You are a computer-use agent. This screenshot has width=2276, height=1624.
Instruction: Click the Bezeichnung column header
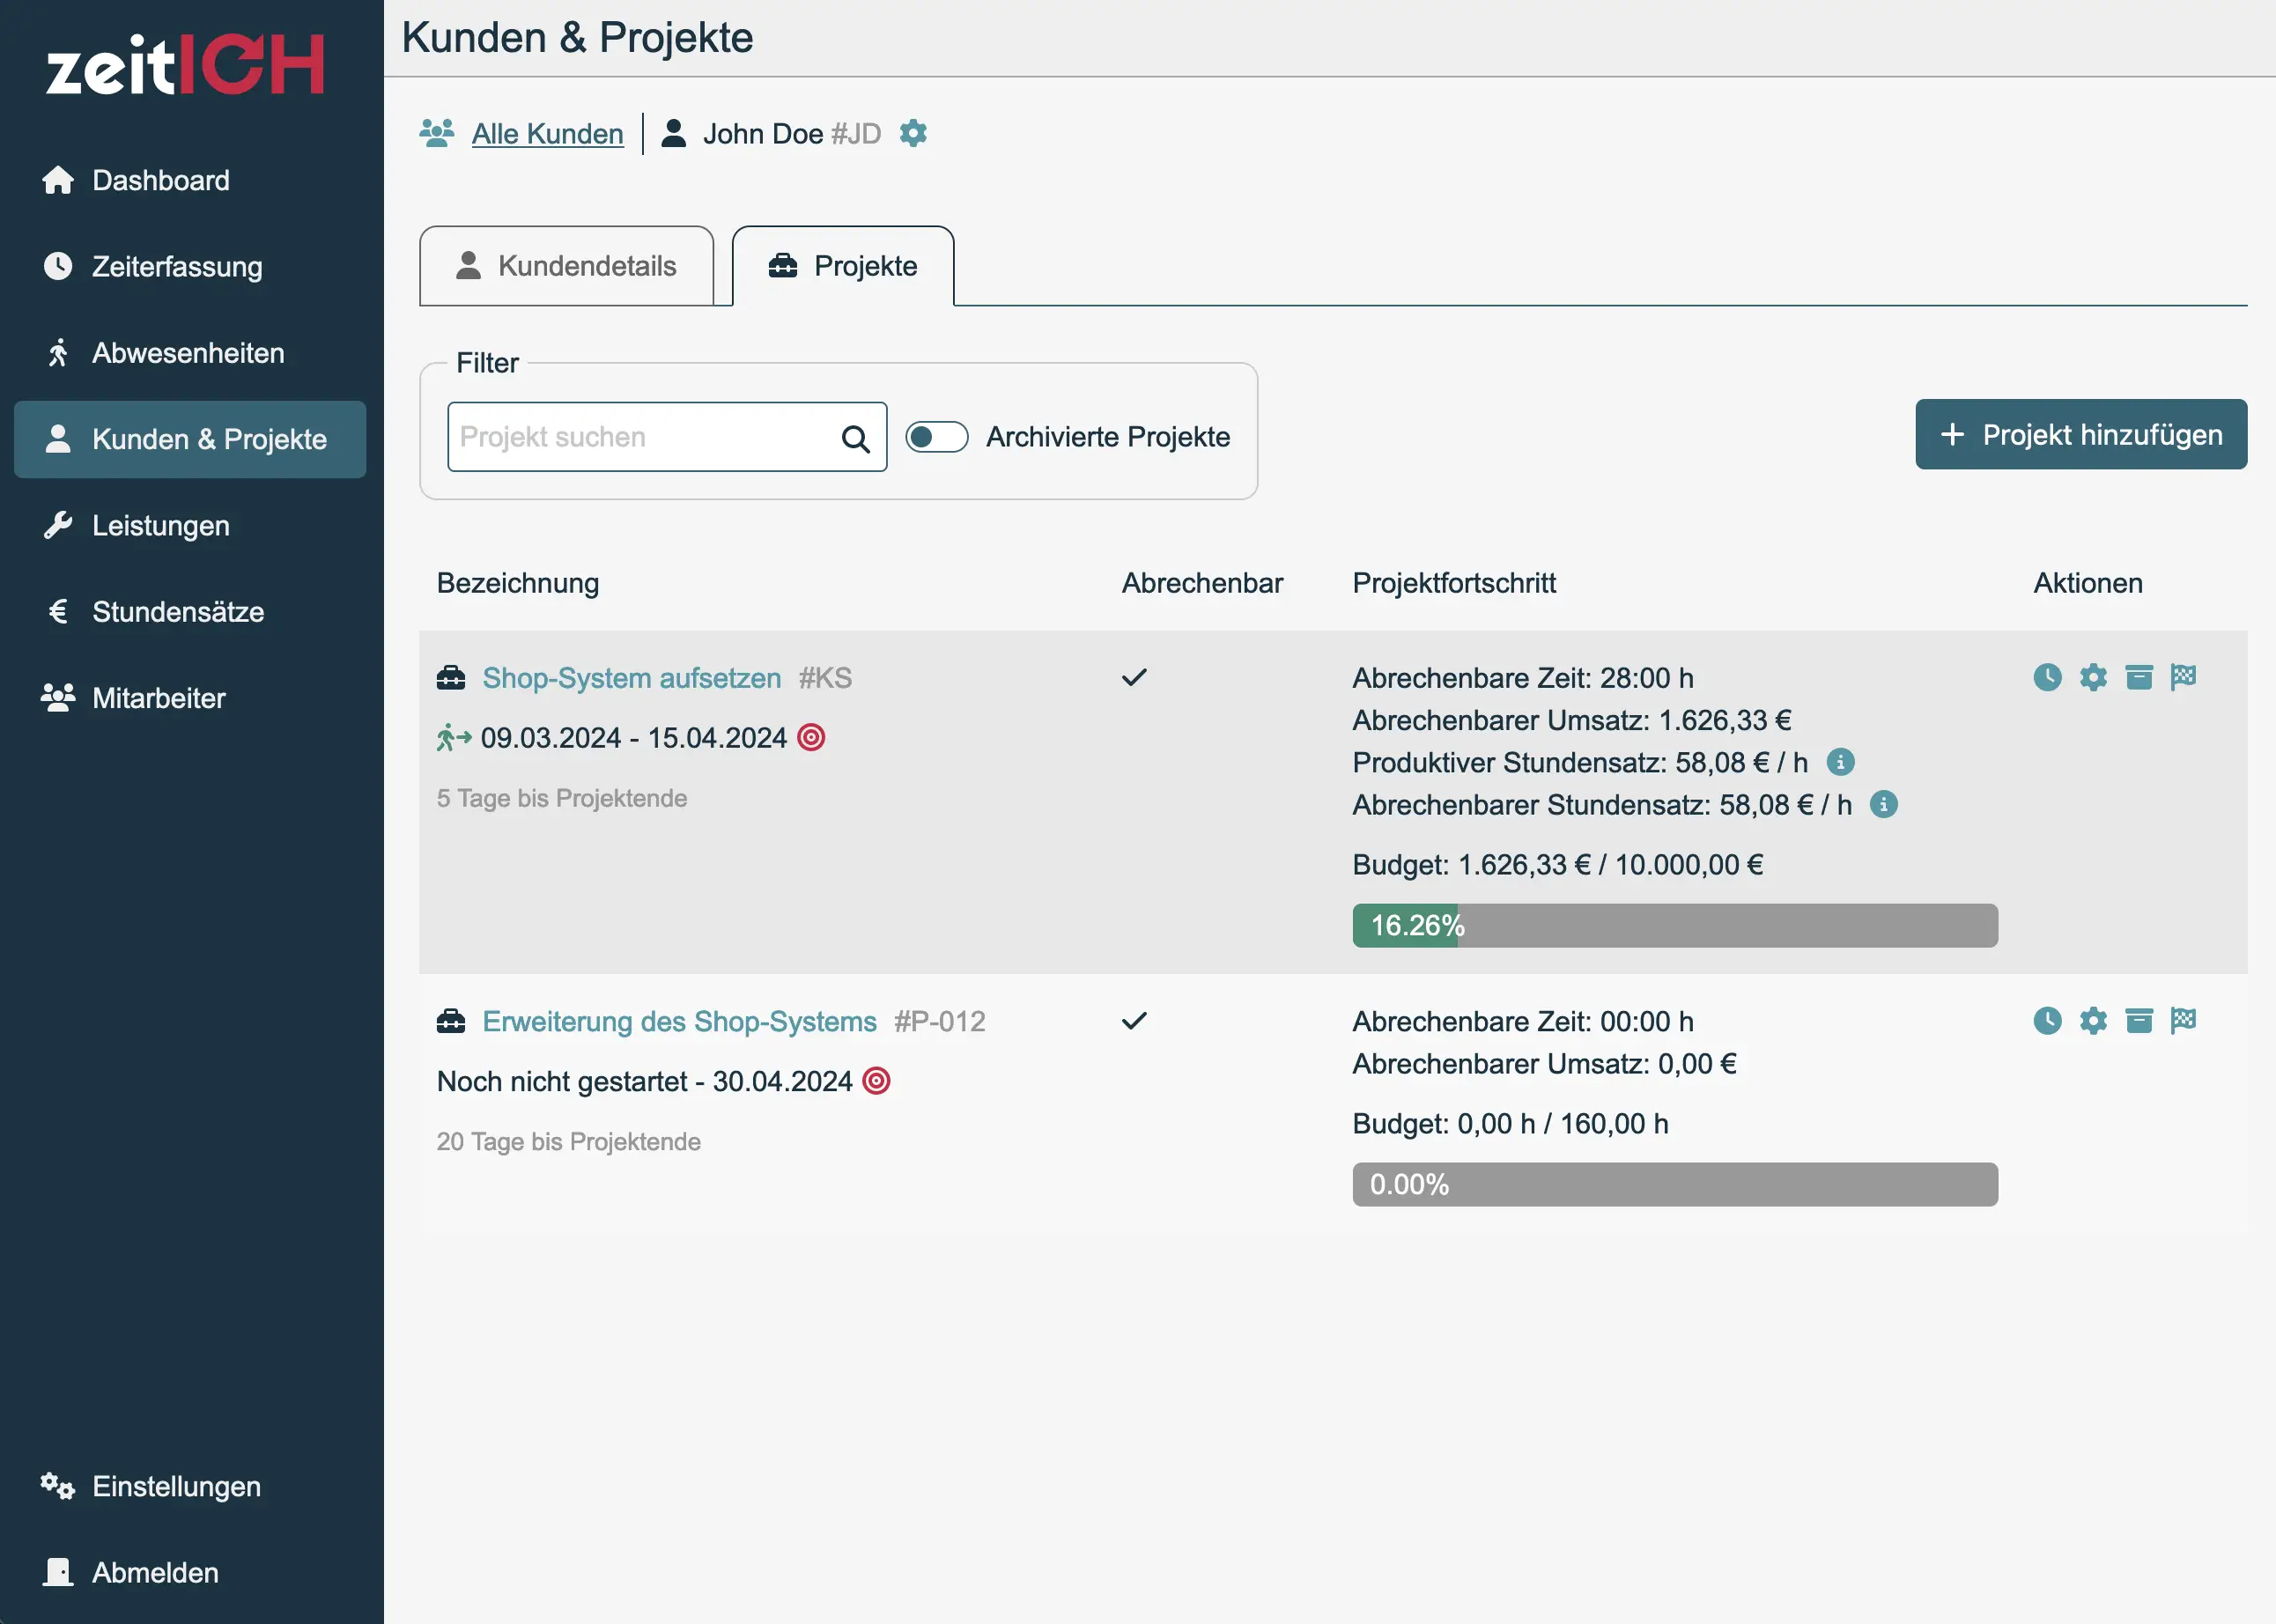518,584
